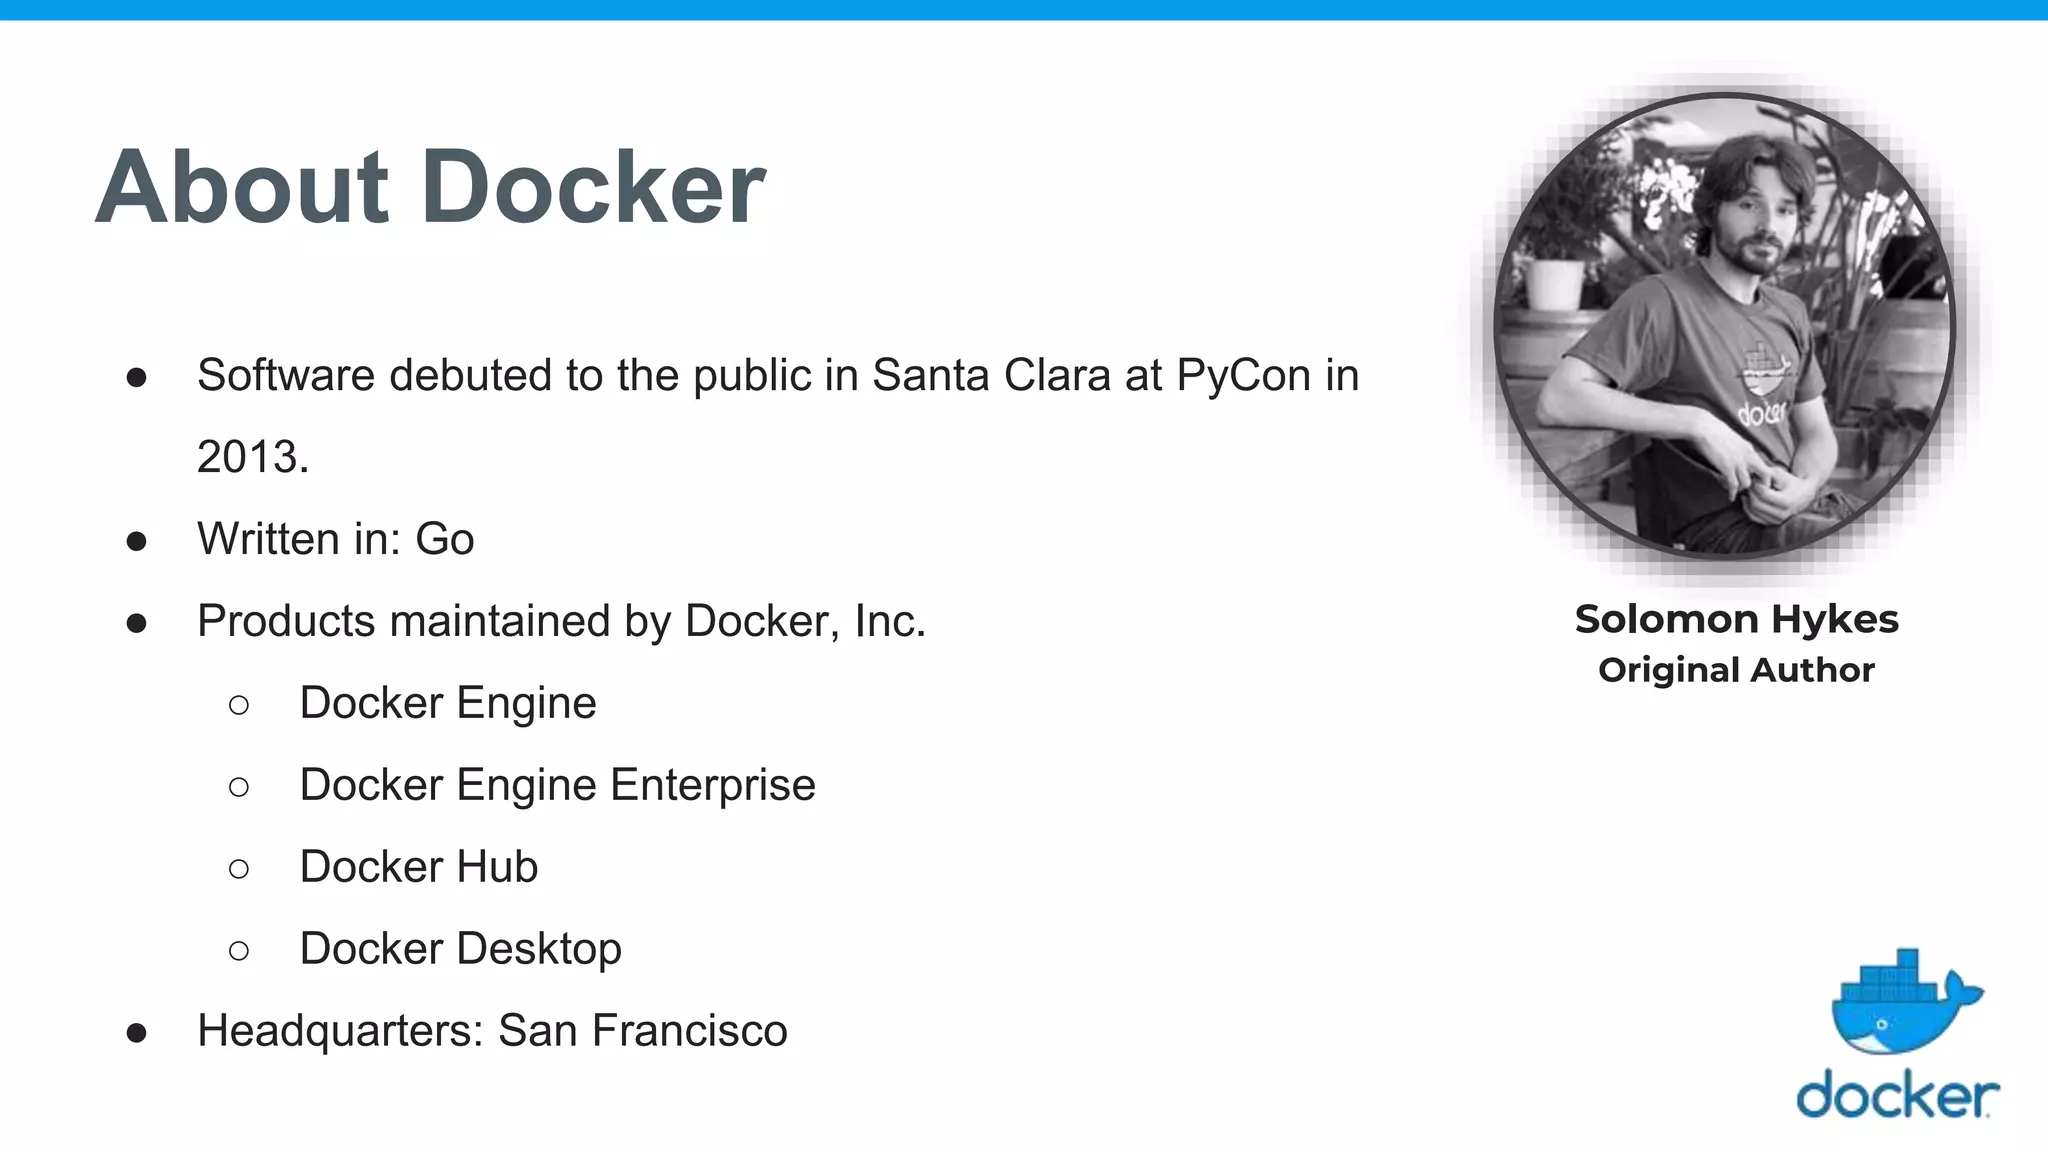Click the hollow bullet beside Docker Hub
Viewport: 2048px width, 1152px height.
[238, 868]
